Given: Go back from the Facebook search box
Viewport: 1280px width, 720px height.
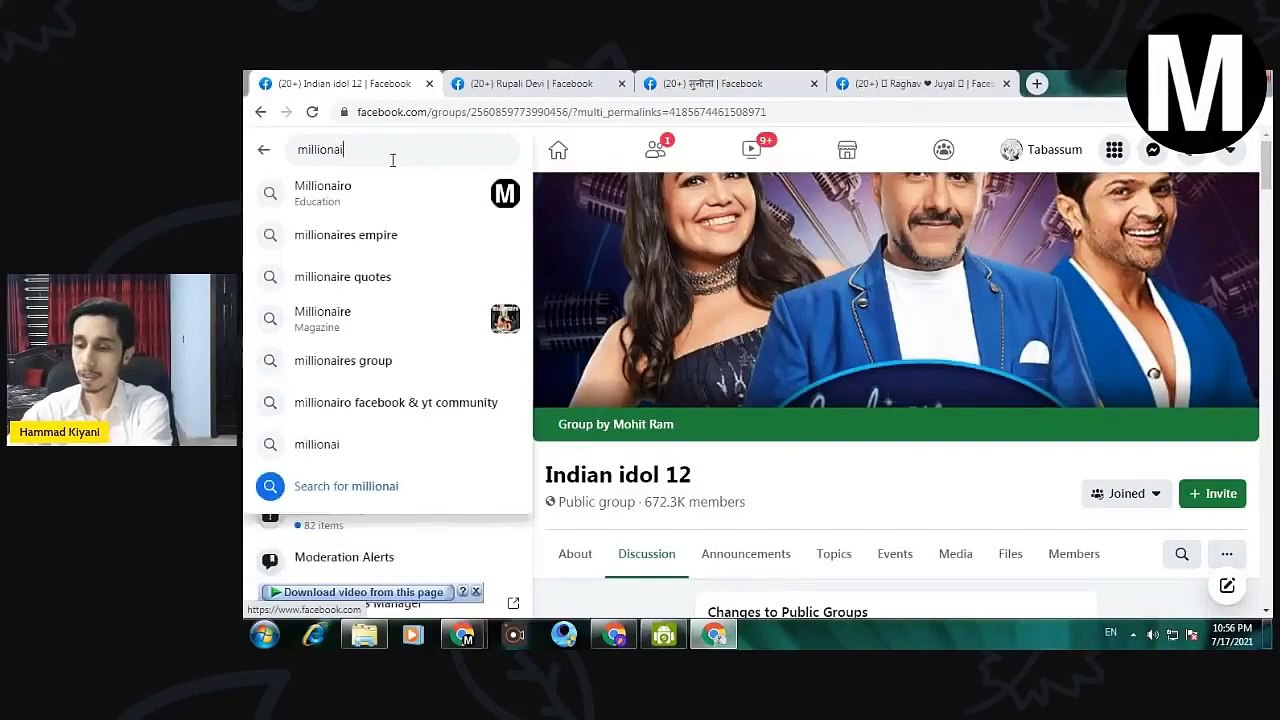Looking at the screenshot, I should (264, 150).
